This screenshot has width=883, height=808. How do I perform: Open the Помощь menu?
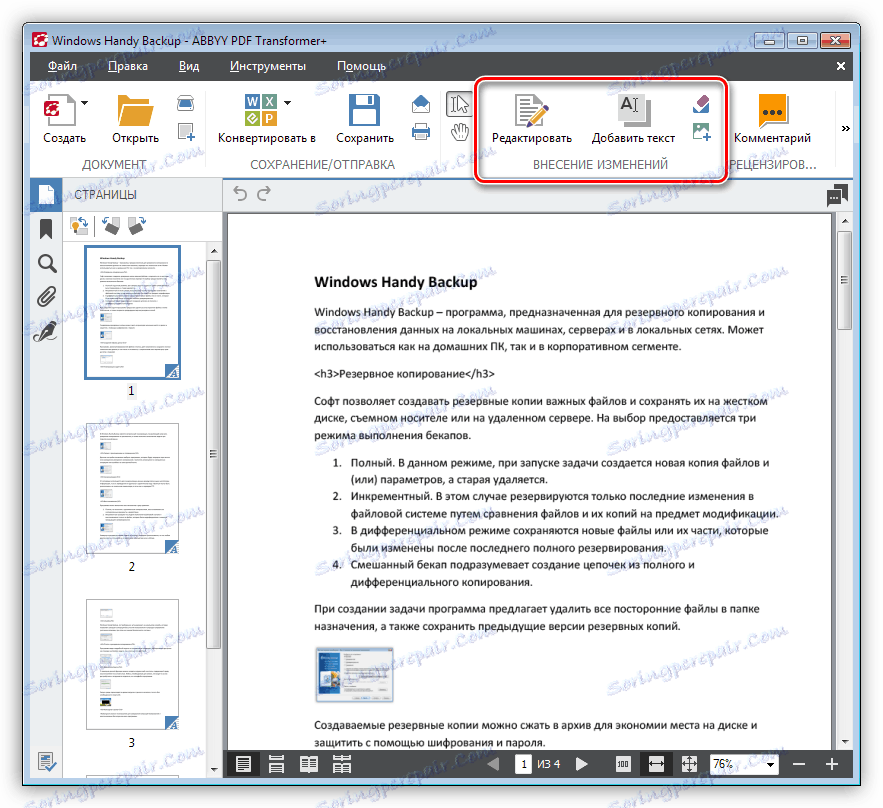tap(362, 66)
